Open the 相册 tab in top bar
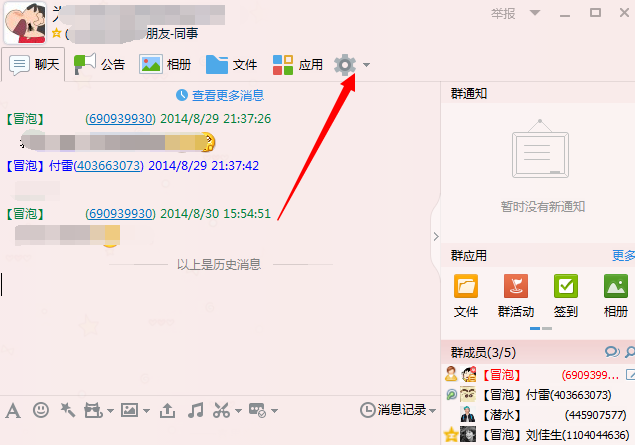This screenshot has height=445, width=635. (165, 64)
